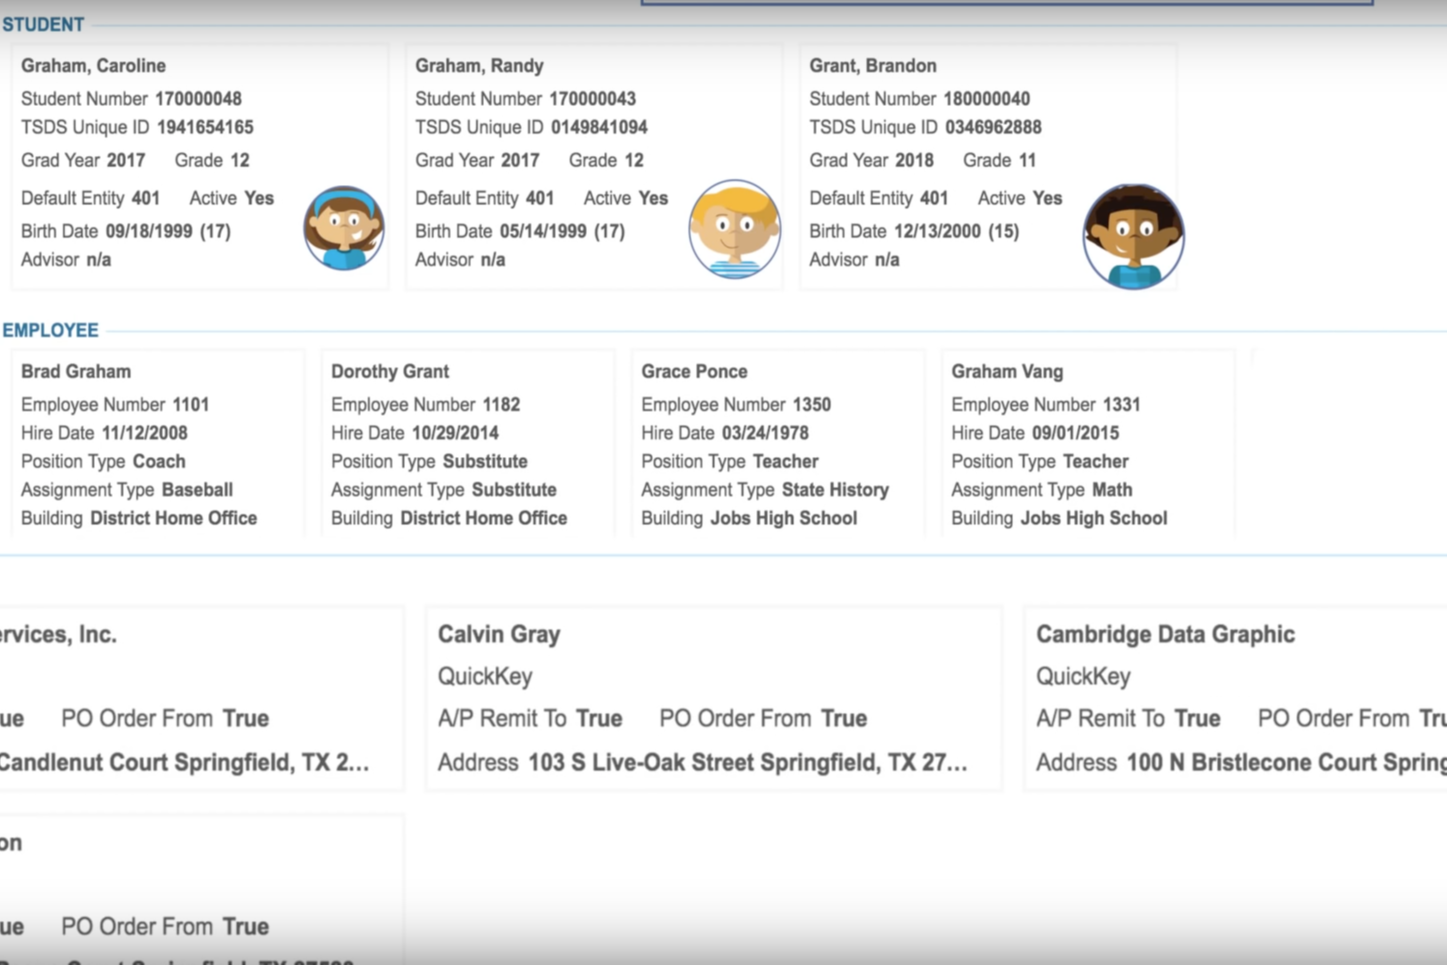Open Grace Ponce's employee name
This screenshot has width=1447, height=965.
(694, 372)
